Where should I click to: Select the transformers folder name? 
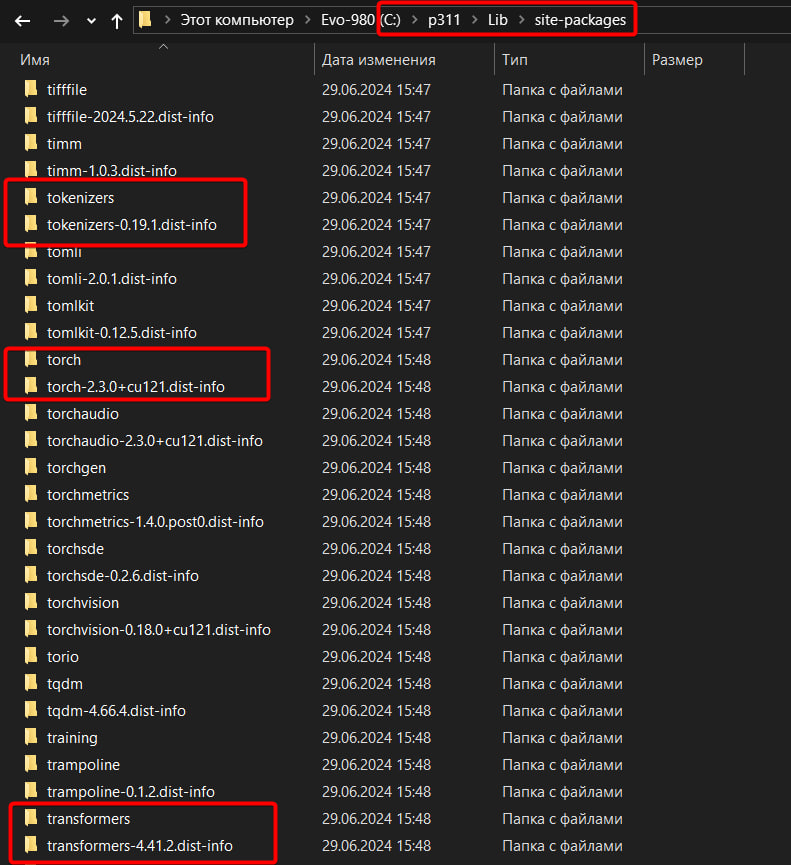88,819
